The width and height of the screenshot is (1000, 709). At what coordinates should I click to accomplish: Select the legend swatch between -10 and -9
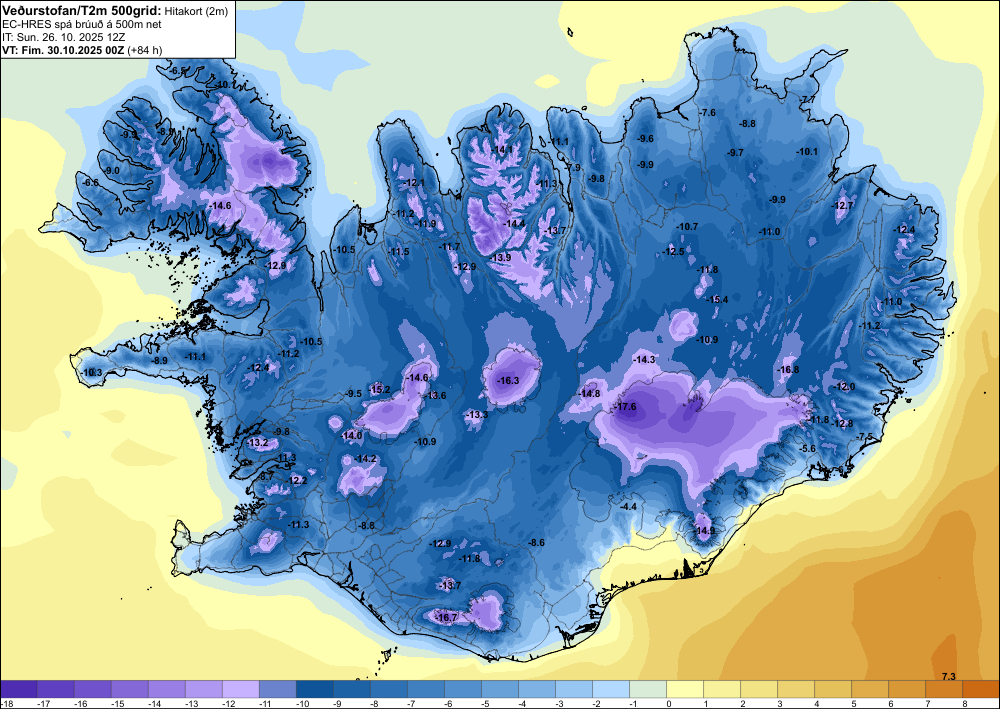point(314,689)
